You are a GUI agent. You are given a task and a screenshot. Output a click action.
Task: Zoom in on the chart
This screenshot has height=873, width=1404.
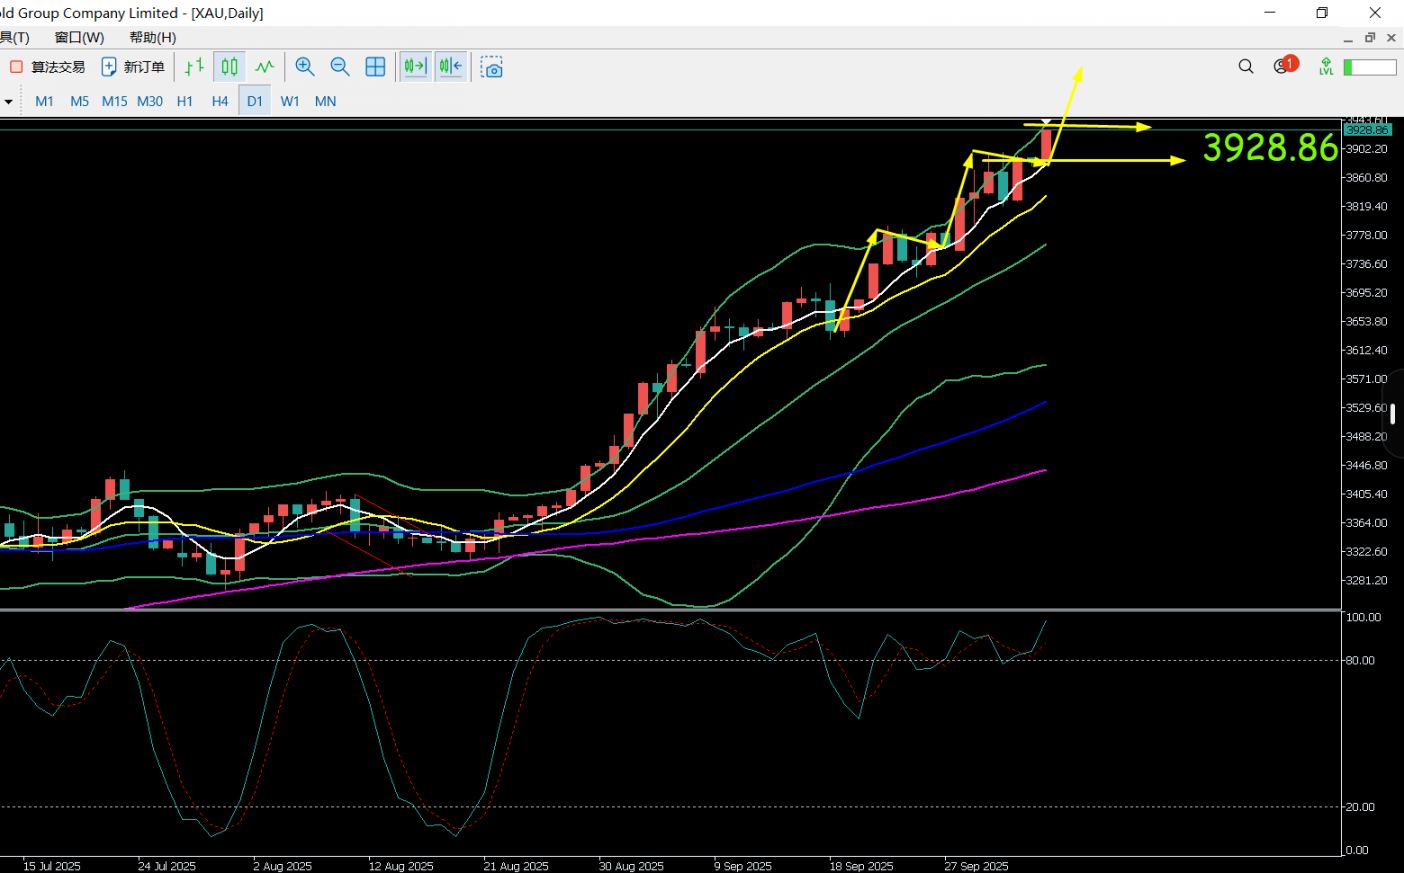pos(305,67)
